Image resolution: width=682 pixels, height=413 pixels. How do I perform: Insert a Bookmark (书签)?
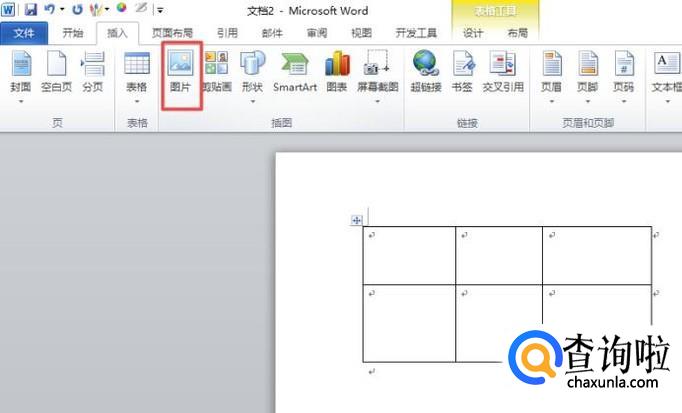462,72
